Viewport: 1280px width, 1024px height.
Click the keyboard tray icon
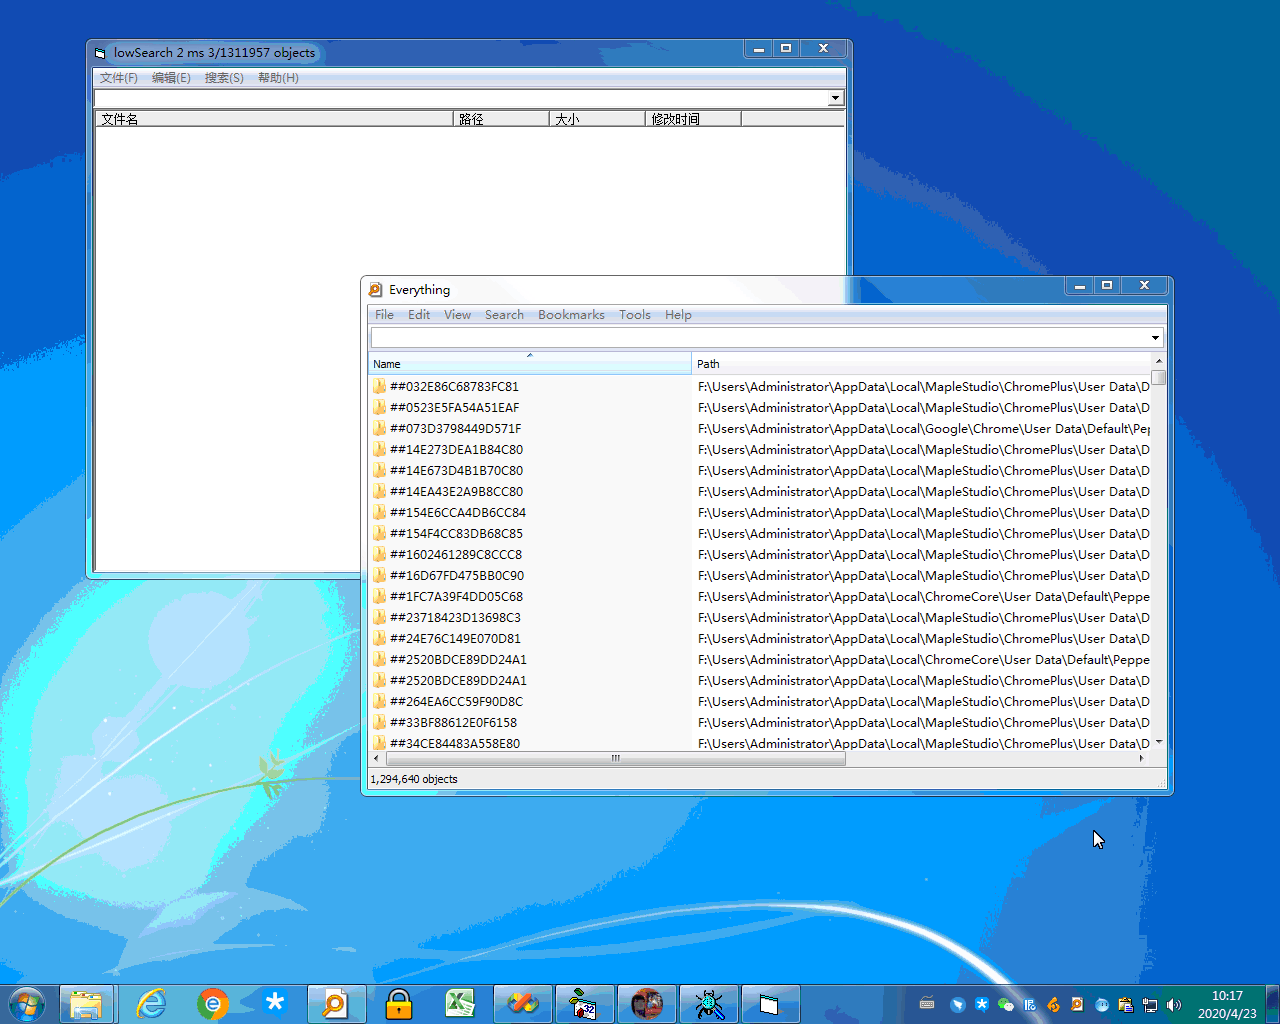(927, 1004)
